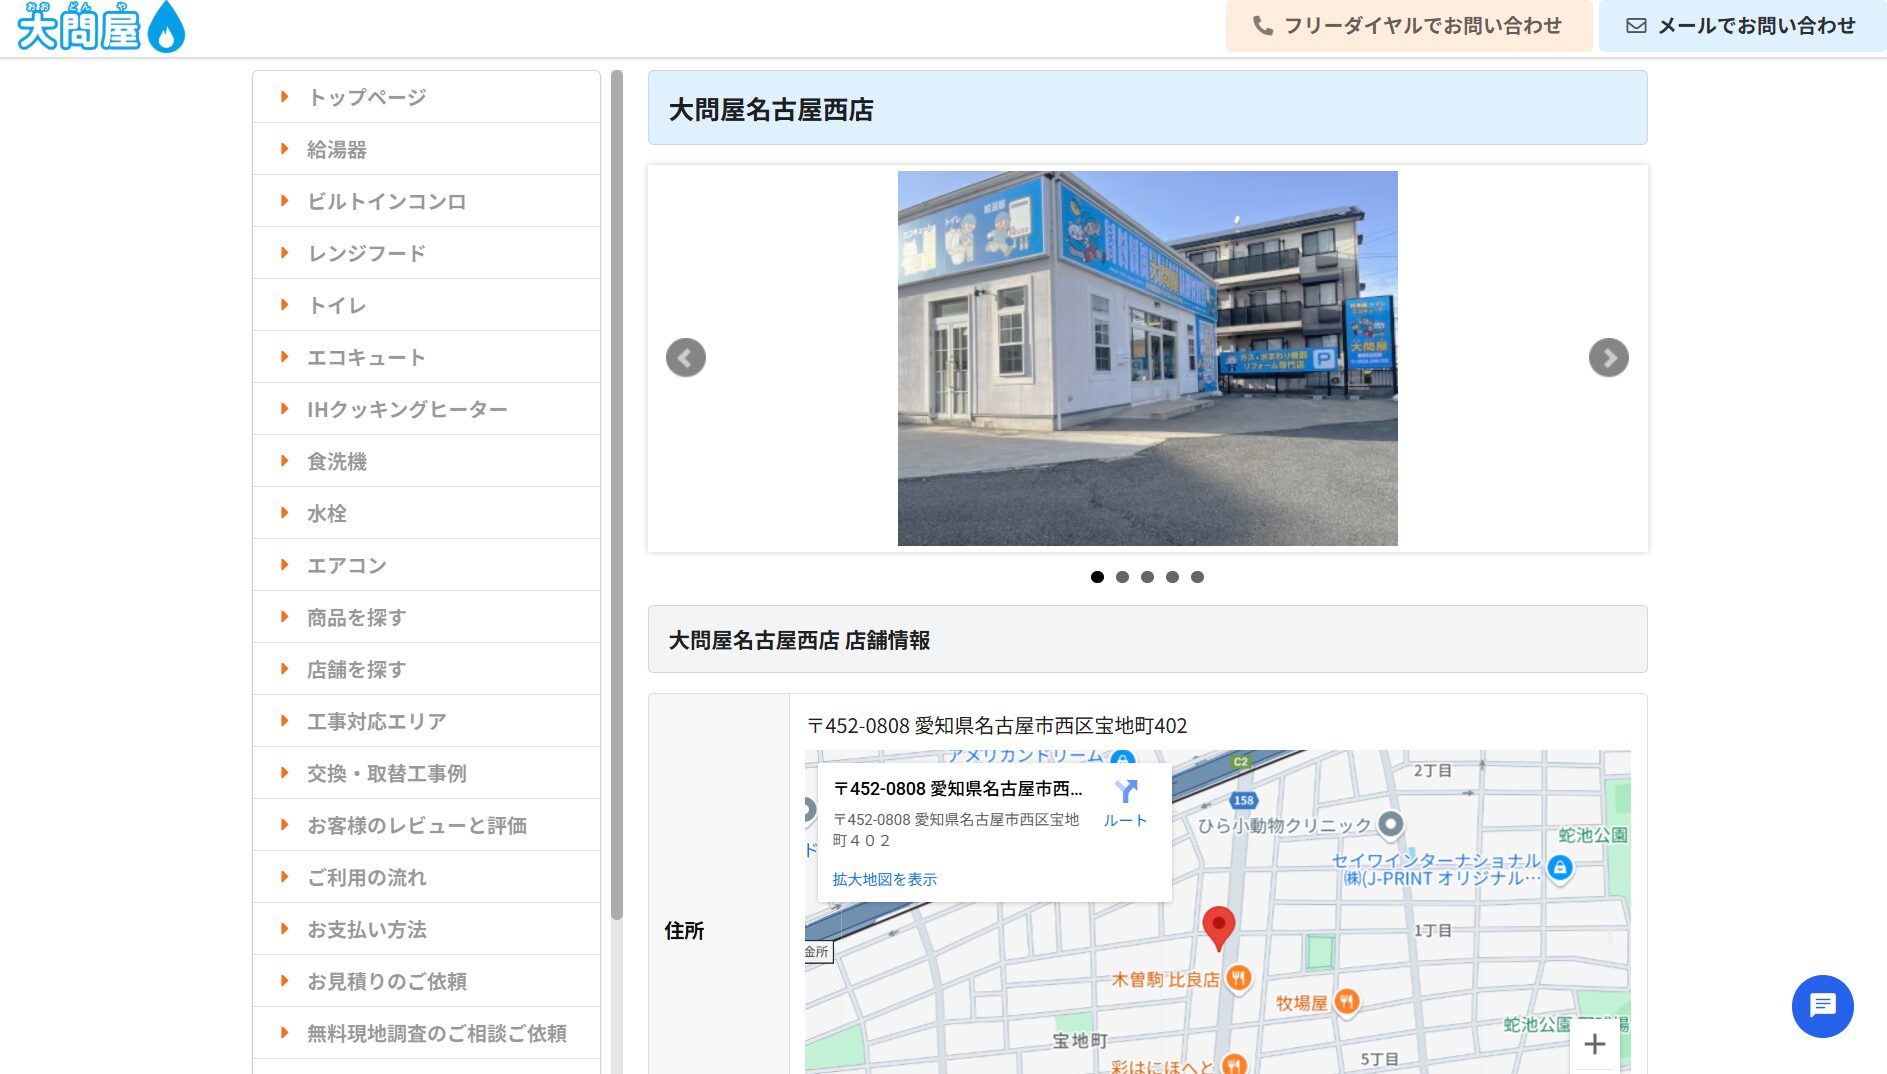Screen dimensions: 1887x1074
Task: Click the phone icon in フリーダイヤル button
Action: coord(1263,26)
